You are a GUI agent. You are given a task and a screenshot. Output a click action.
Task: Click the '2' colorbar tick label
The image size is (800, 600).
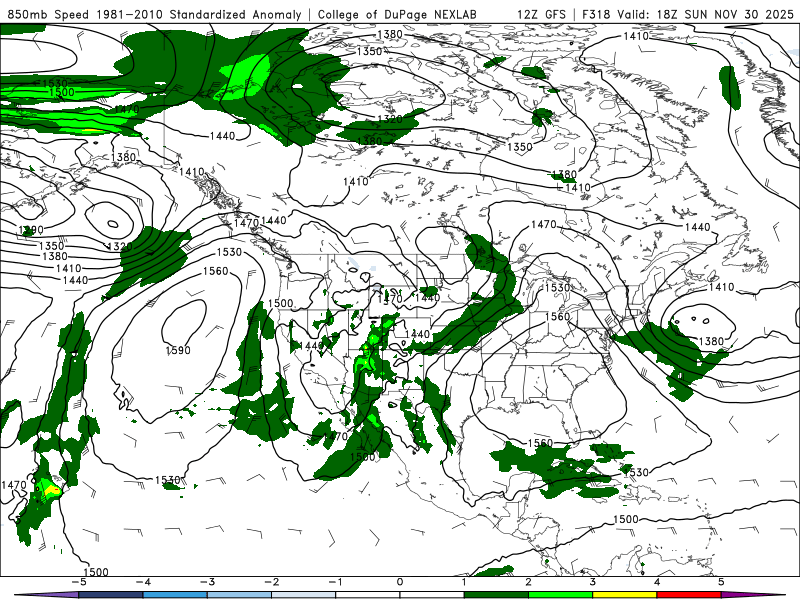point(529,582)
